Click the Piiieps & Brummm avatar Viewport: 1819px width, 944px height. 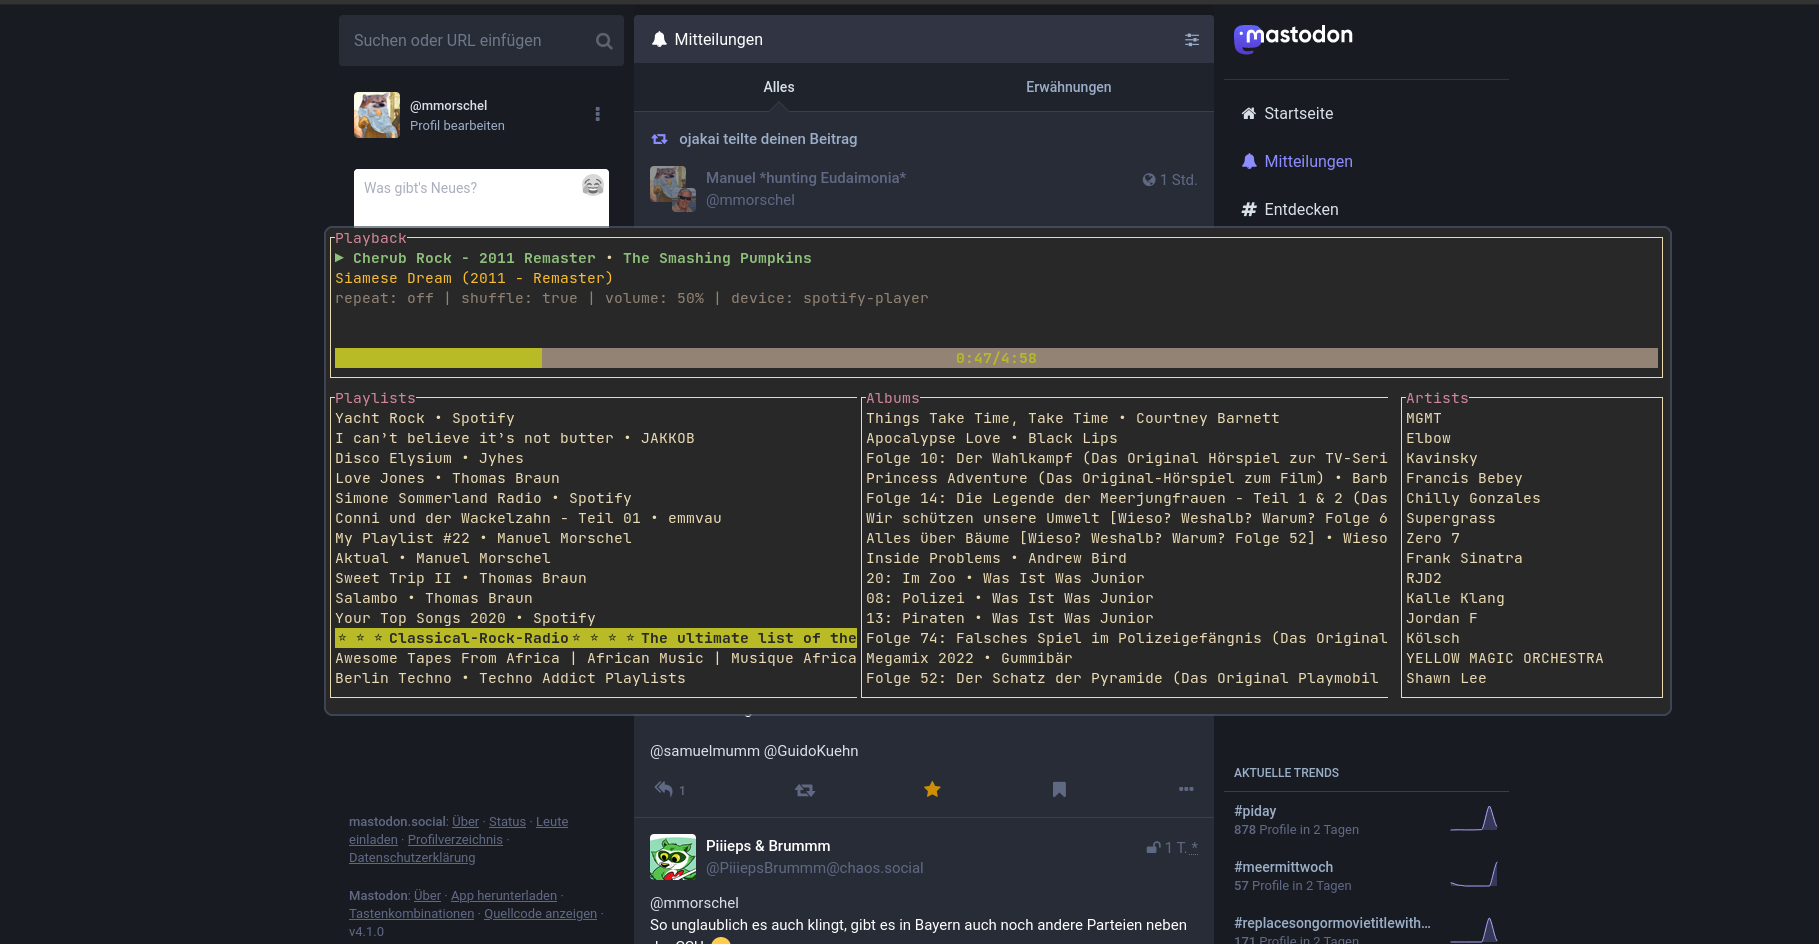[673, 857]
